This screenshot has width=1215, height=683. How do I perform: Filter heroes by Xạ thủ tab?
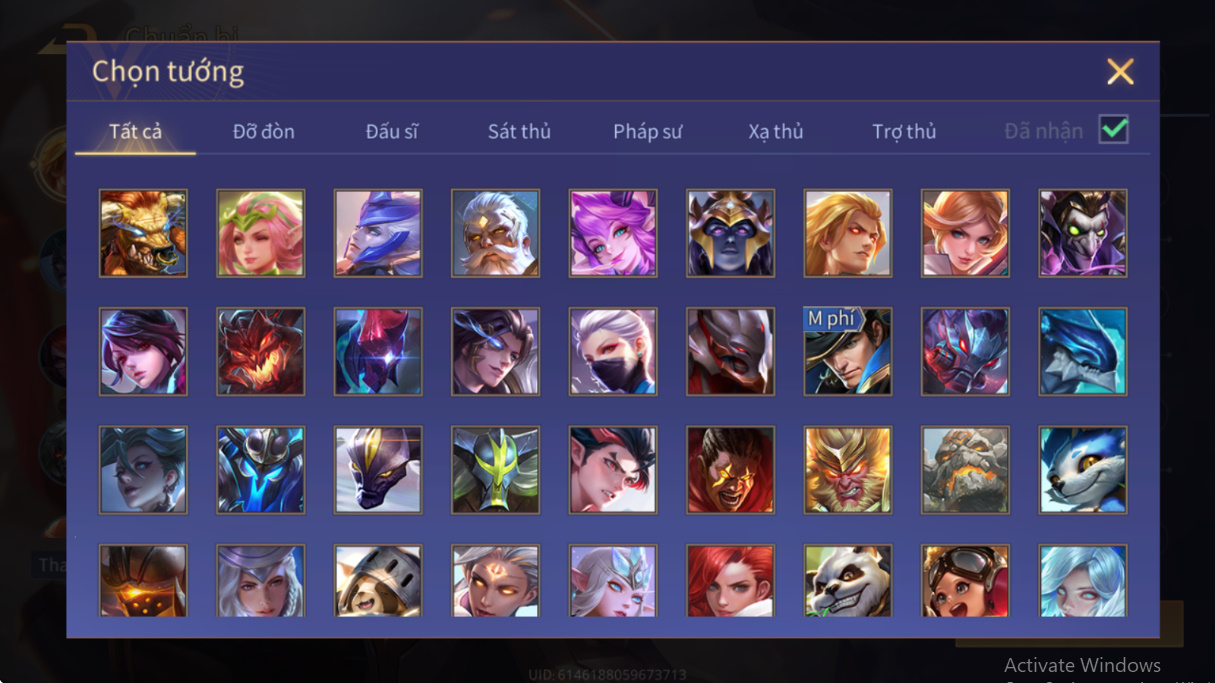776,131
